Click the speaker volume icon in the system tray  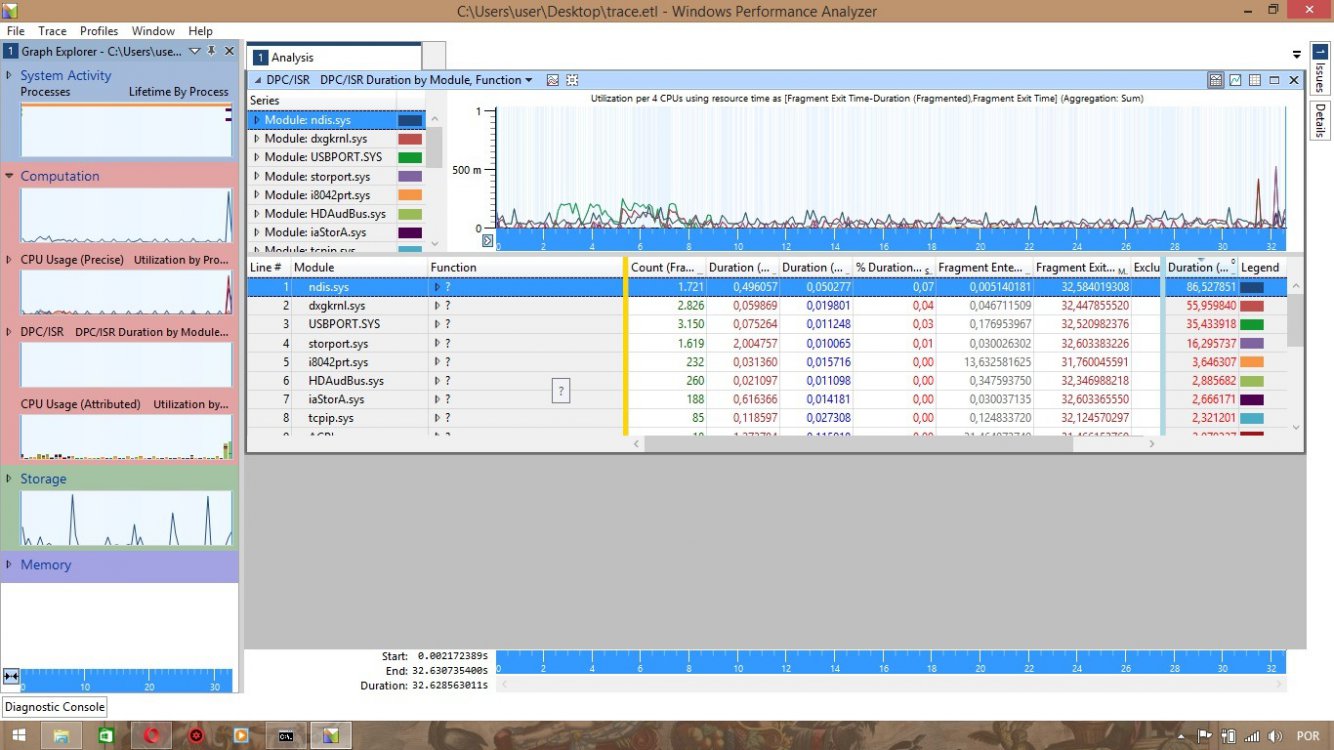coord(1274,735)
